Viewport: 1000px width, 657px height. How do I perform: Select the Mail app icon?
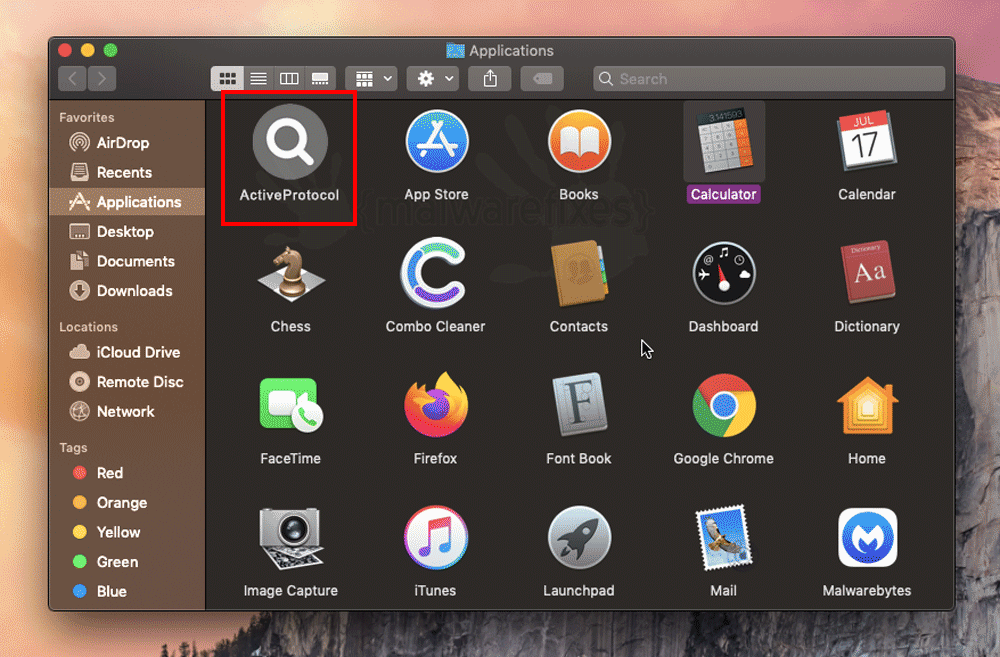pos(724,538)
